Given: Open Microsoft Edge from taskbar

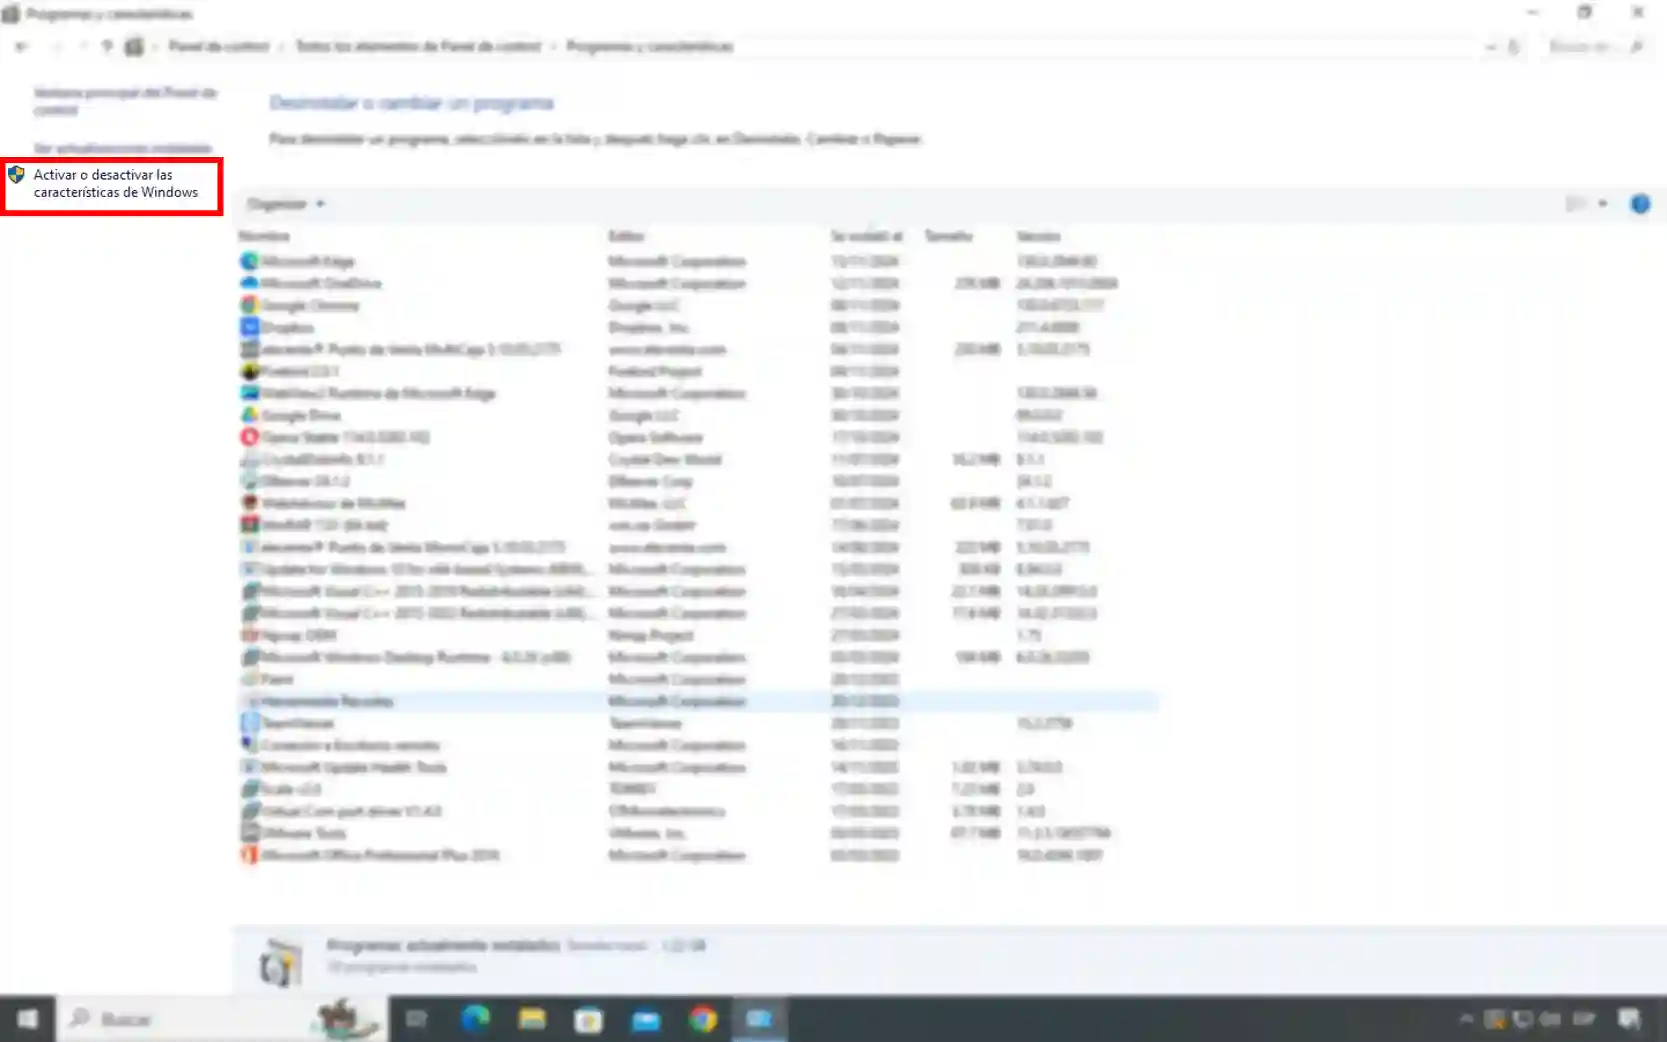Looking at the screenshot, I should point(475,1019).
